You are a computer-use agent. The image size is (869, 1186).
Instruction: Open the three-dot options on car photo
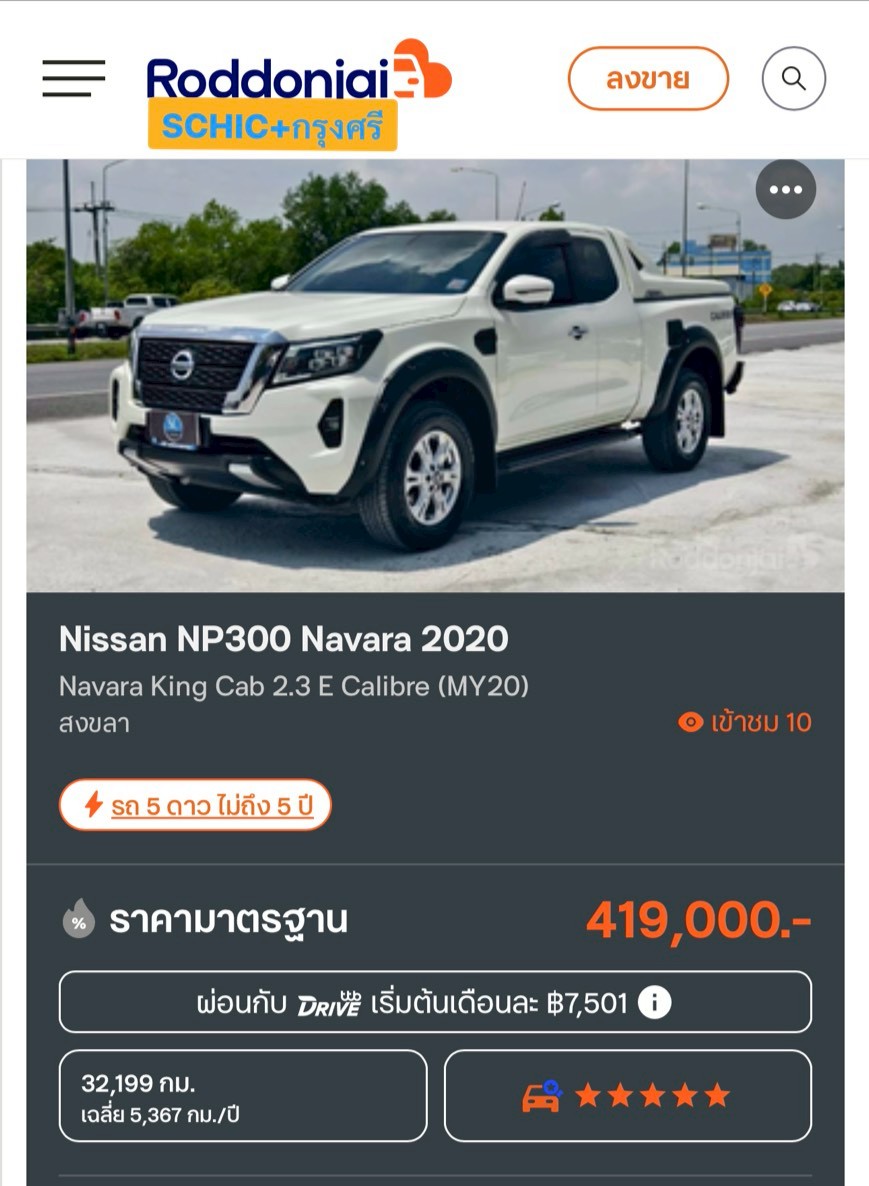(x=786, y=189)
